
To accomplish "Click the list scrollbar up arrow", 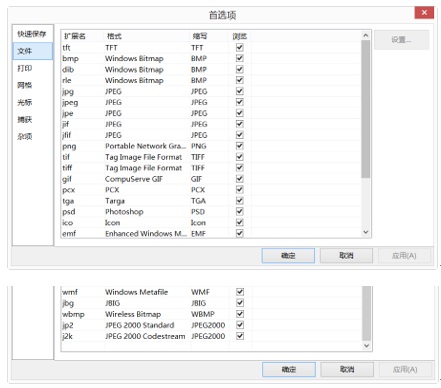I will point(366,35).
